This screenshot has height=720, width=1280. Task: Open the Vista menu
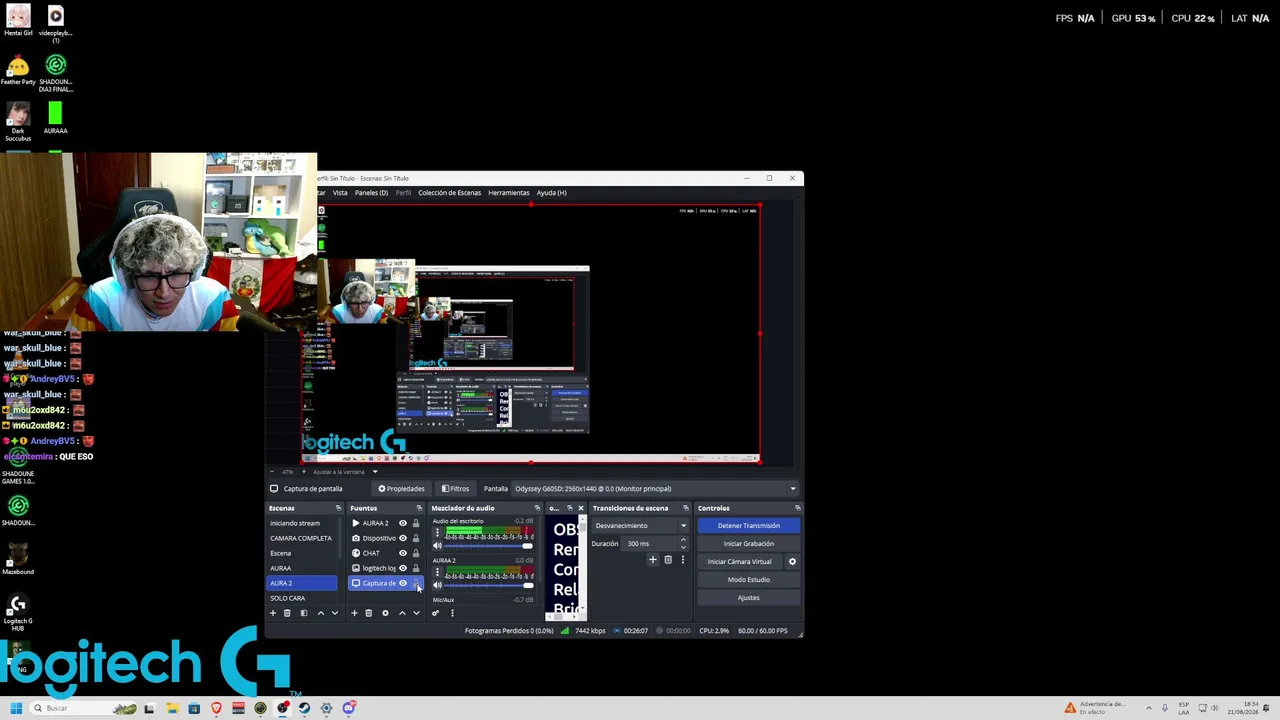pyautogui.click(x=340, y=193)
